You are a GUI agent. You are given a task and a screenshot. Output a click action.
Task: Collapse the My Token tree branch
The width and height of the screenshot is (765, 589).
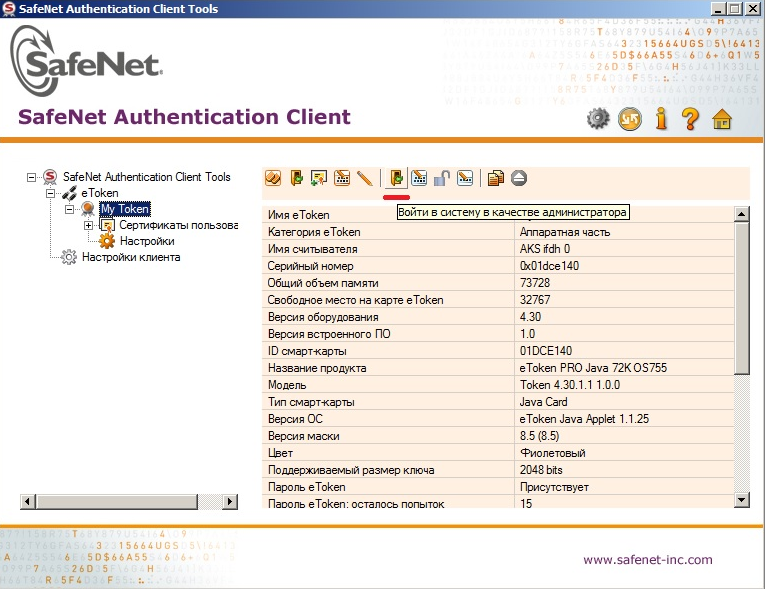[x=70, y=209]
